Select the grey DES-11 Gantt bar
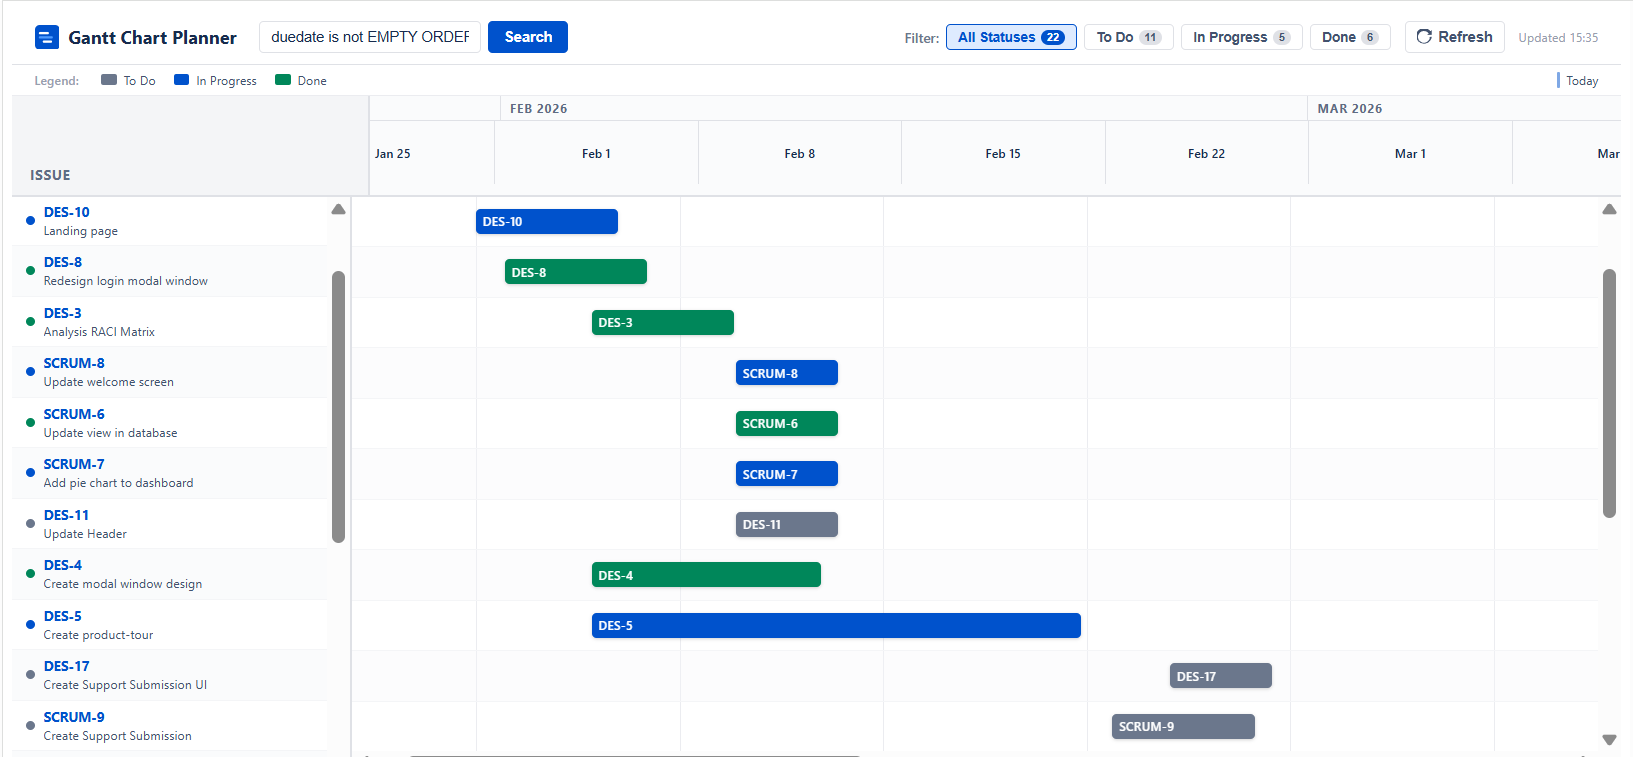The image size is (1633, 757). (787, 525)
